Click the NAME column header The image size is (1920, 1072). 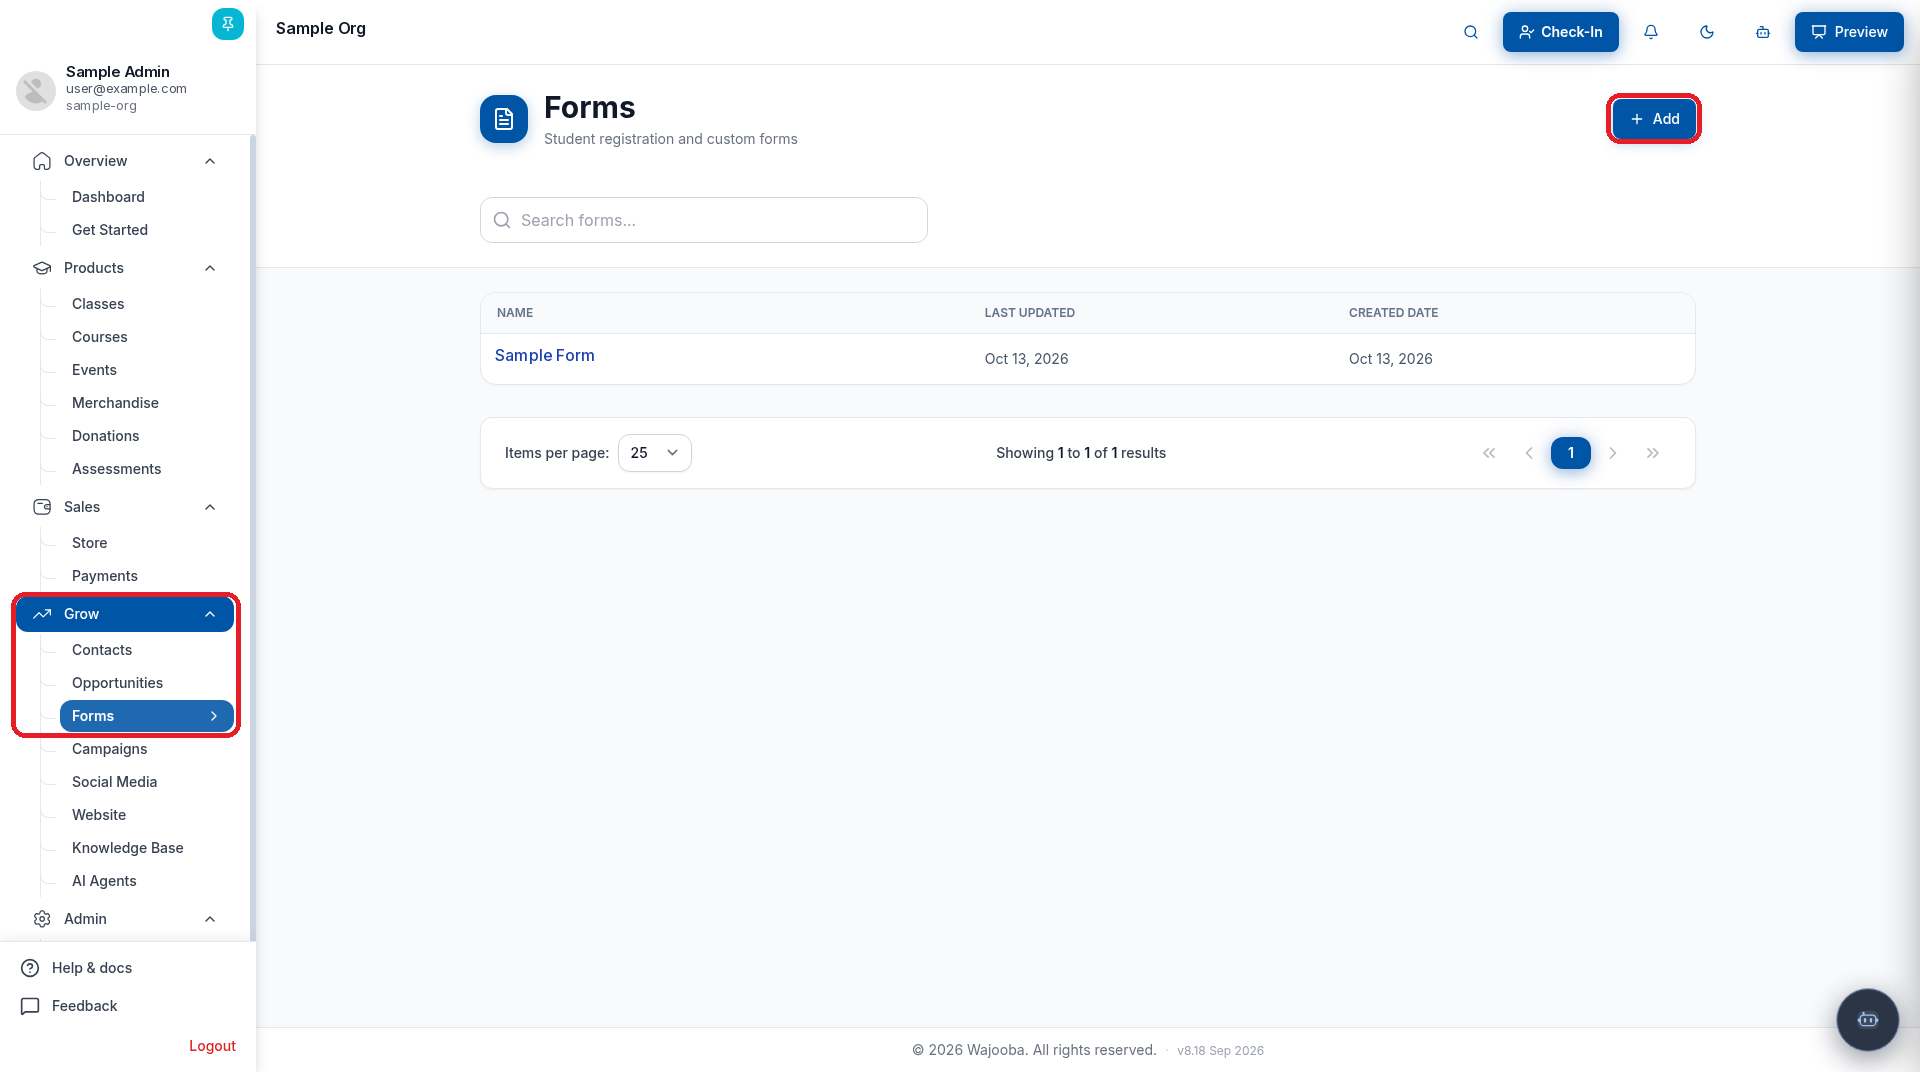pyautogui.click(x=515, y=313)
